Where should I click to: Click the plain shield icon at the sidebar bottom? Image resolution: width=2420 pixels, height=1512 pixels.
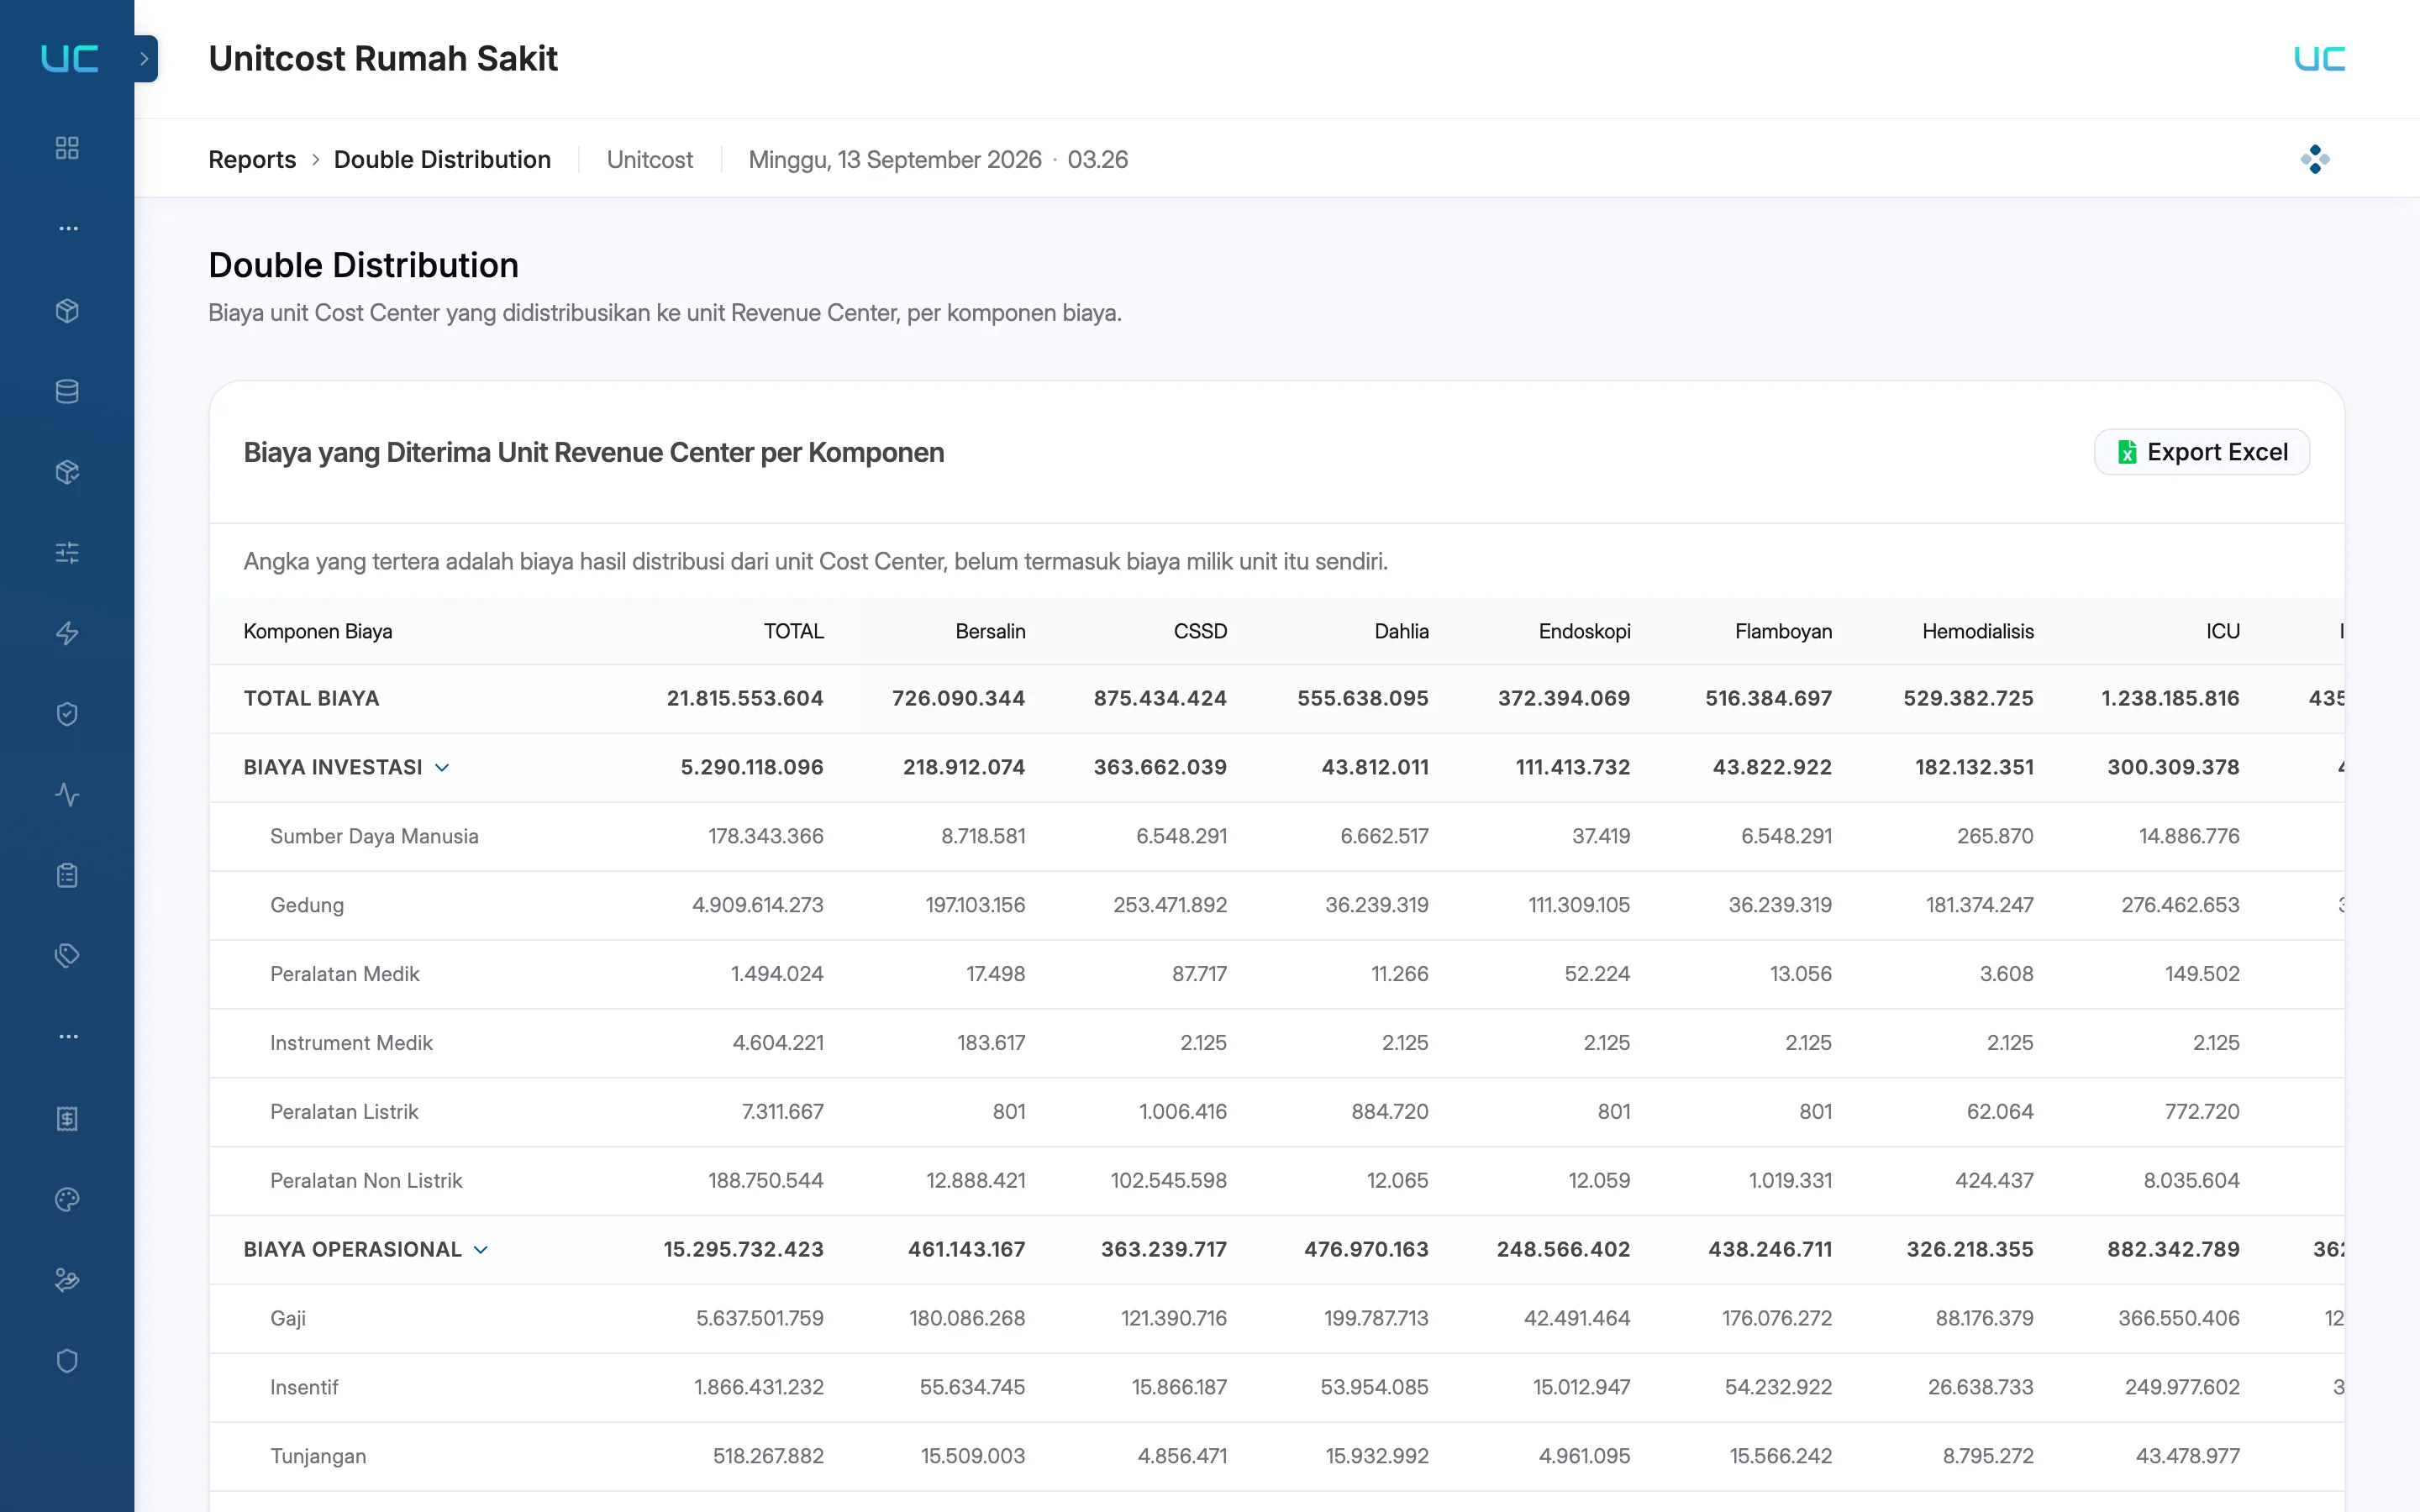click(67, 1361)
